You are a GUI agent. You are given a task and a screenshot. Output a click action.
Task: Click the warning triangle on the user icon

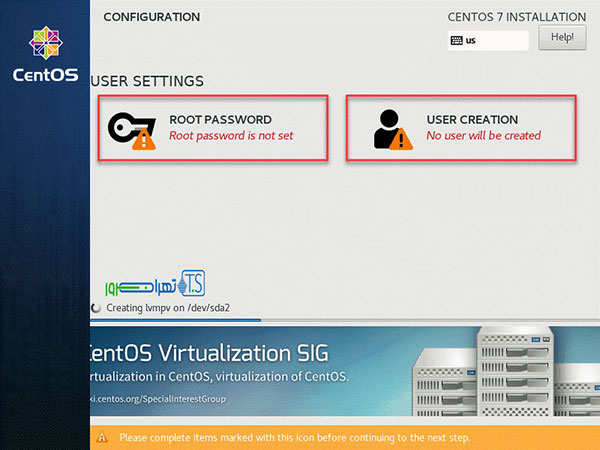pyautogui.click(x=404, y=141)
